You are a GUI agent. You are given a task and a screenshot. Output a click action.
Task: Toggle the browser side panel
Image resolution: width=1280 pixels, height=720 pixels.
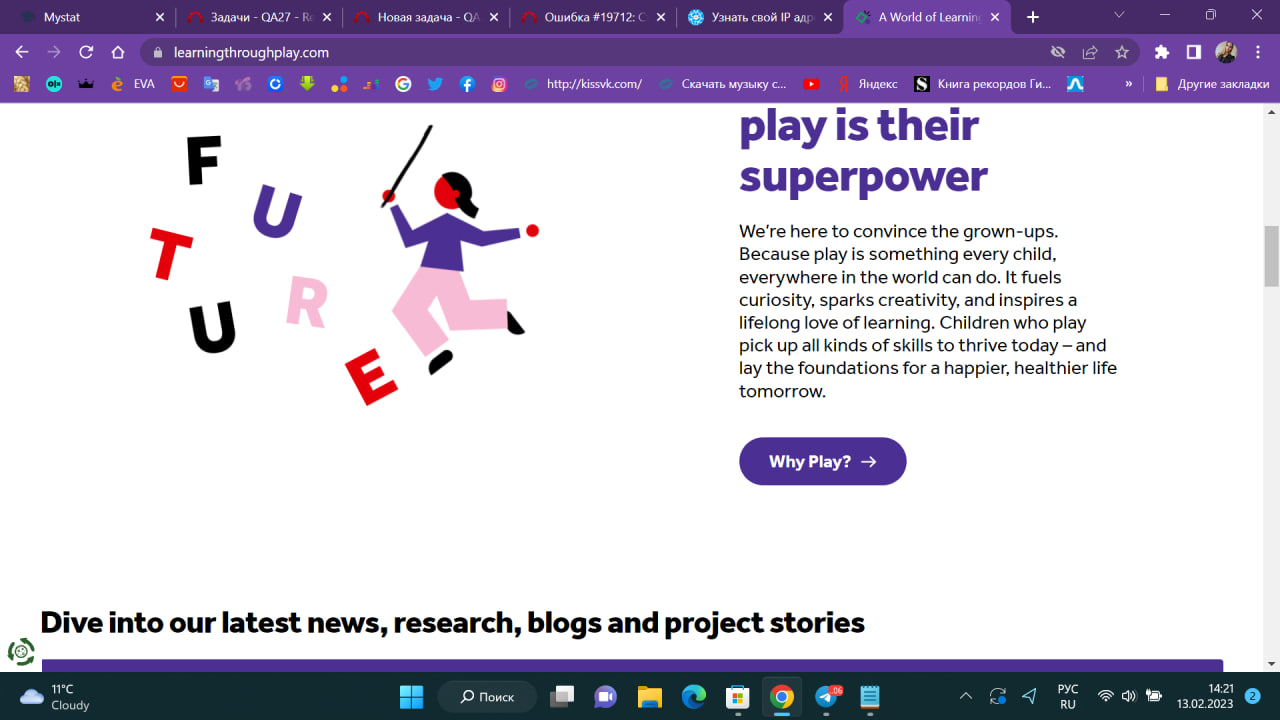point(1193,52)
